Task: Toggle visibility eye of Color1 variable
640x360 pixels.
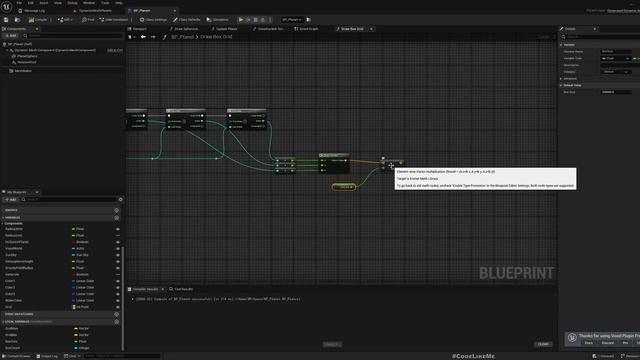Action: tap(118, 281)
